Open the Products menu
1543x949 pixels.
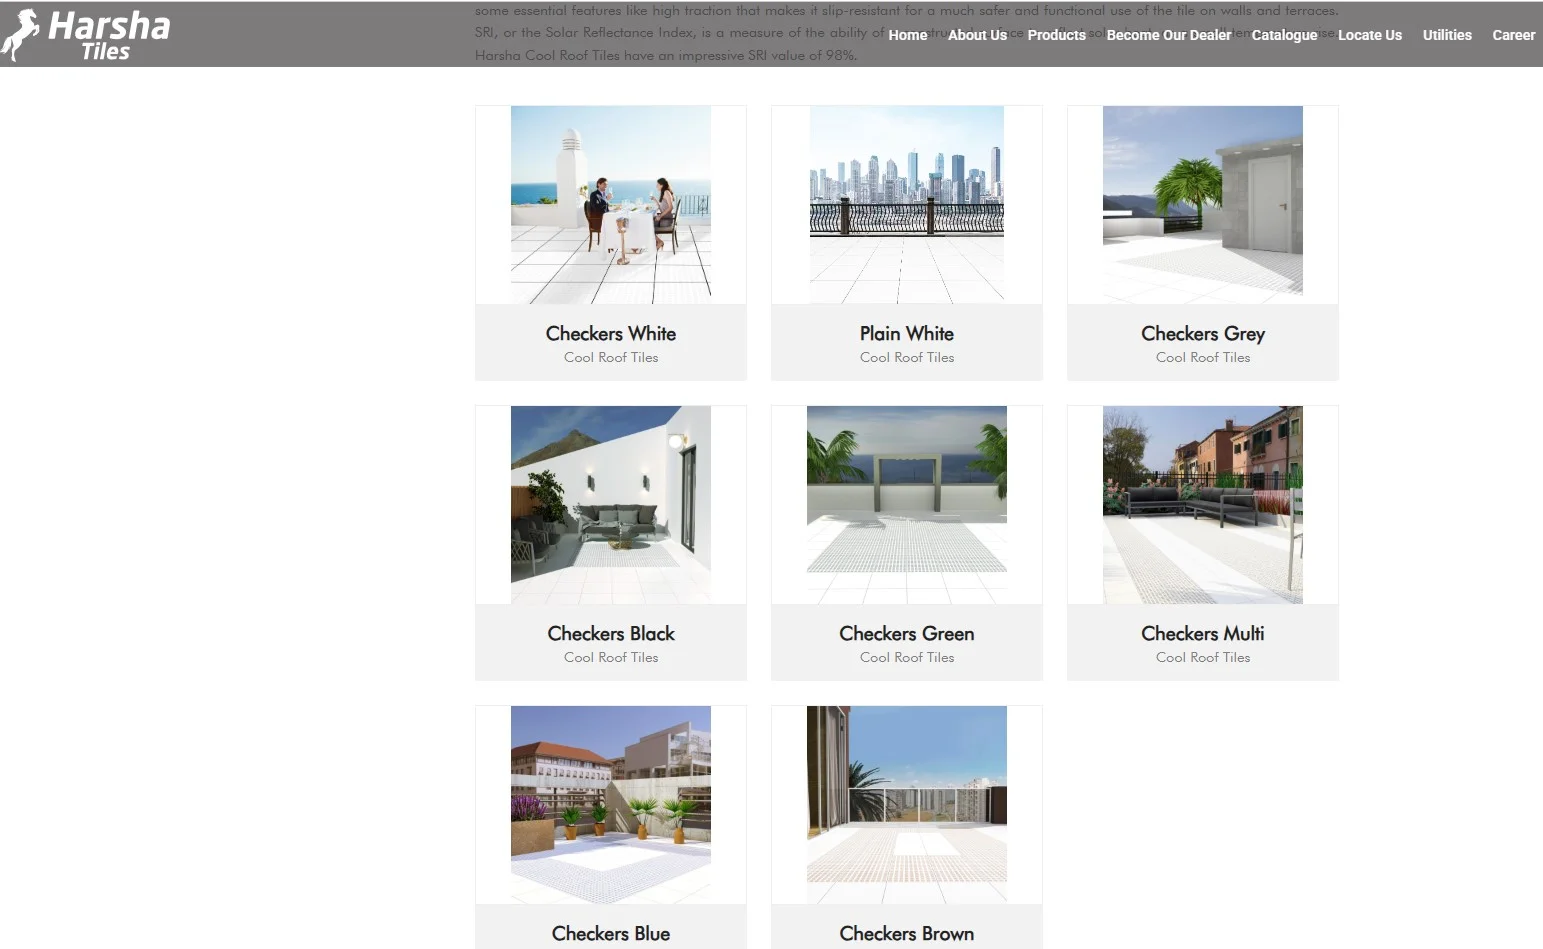pyautogui.click(x=1056, y=35)
